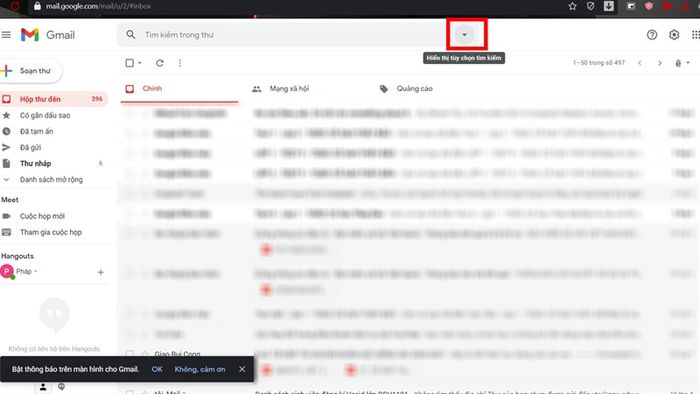Expand the select-all dropdown arrow

140,63
